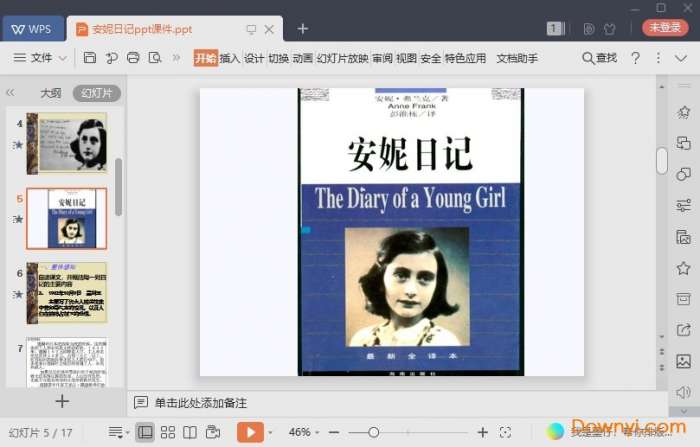
Task: Click the 查找 search button
Action: [x=600, y=58]
